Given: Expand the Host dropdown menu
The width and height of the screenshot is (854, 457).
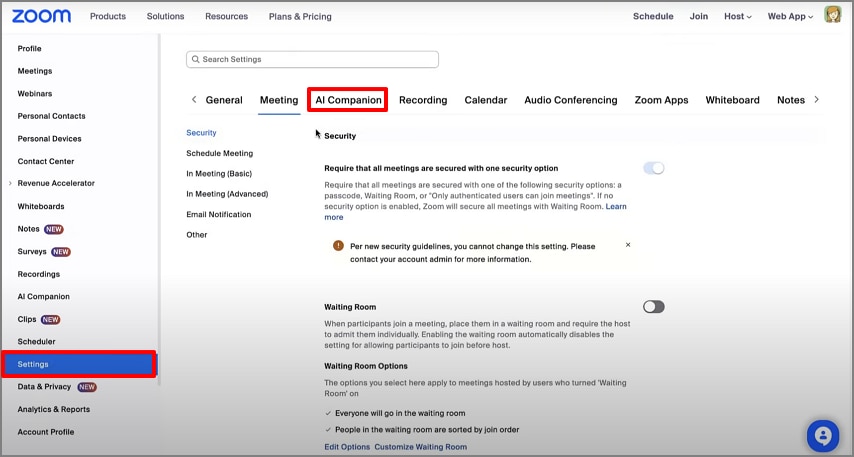Looking at the screenshot, I should (737, 16).
